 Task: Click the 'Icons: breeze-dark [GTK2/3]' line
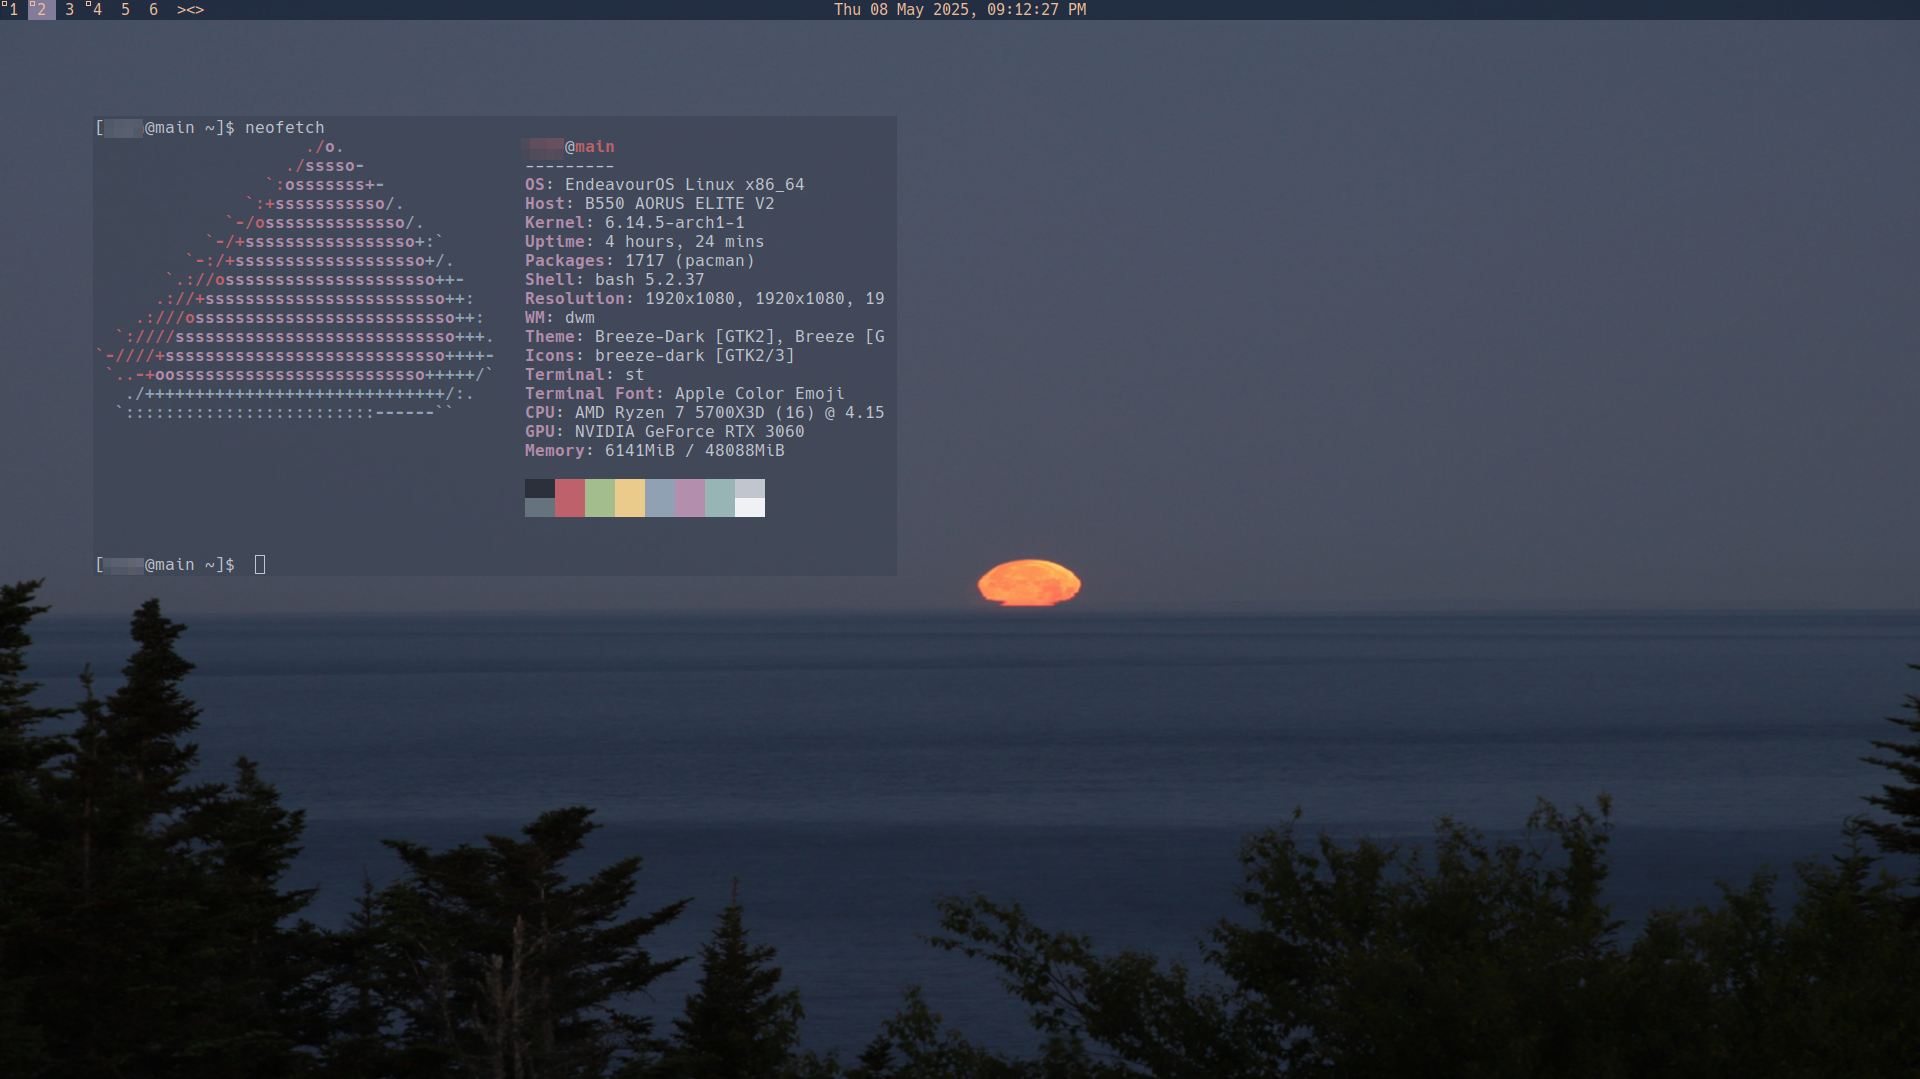(x=660, y=356)
